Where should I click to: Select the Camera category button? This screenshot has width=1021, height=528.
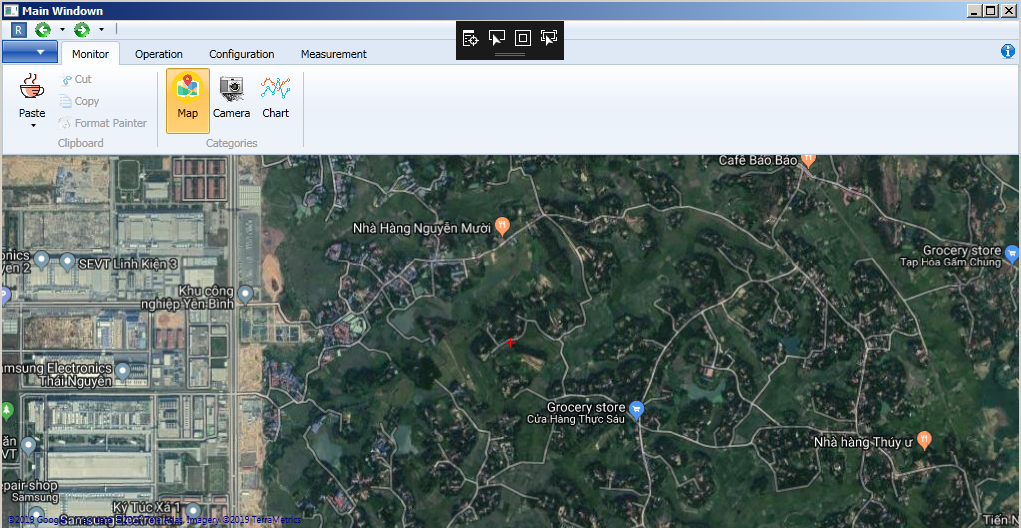231,100
